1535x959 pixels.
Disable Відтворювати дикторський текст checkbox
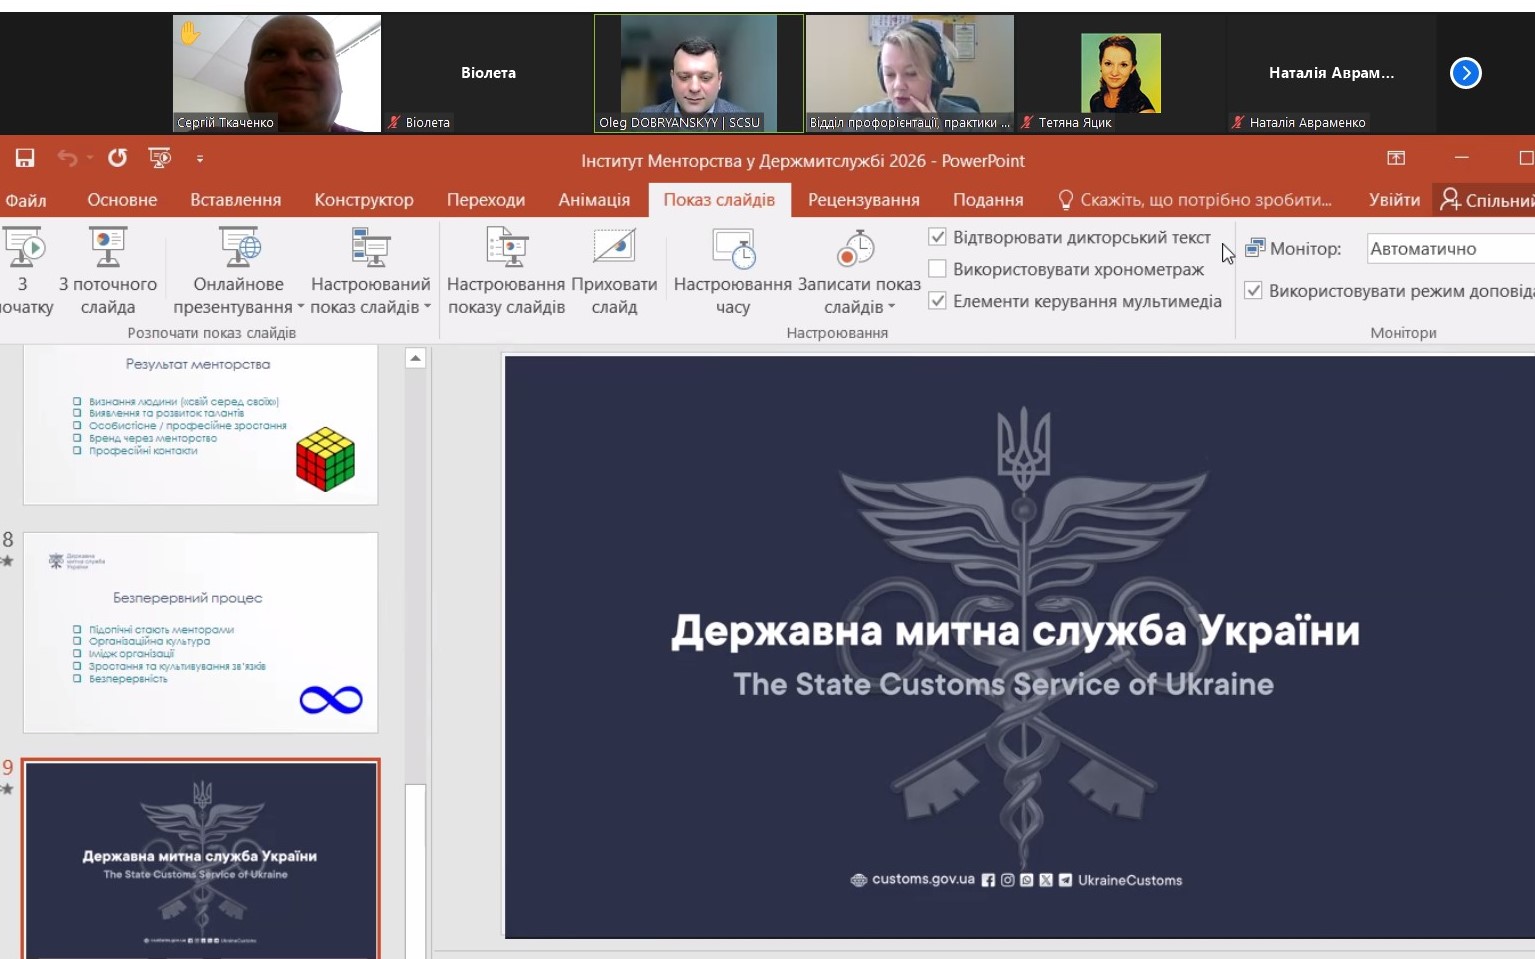(937, 237)
